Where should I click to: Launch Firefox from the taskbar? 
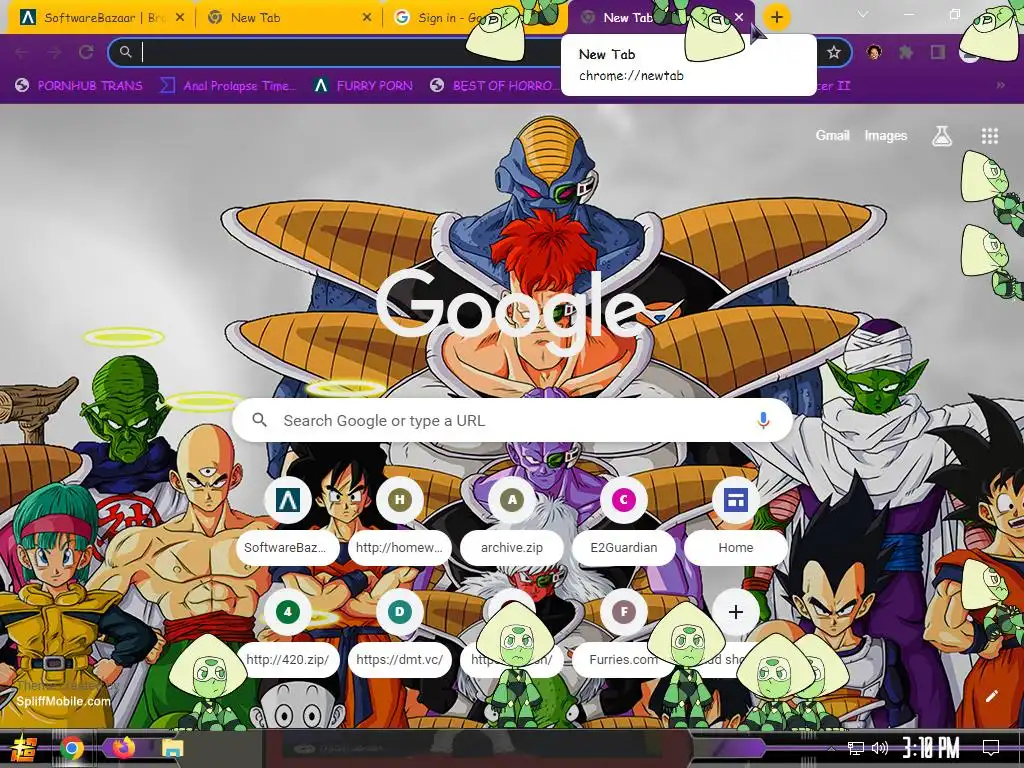[123, 748]
